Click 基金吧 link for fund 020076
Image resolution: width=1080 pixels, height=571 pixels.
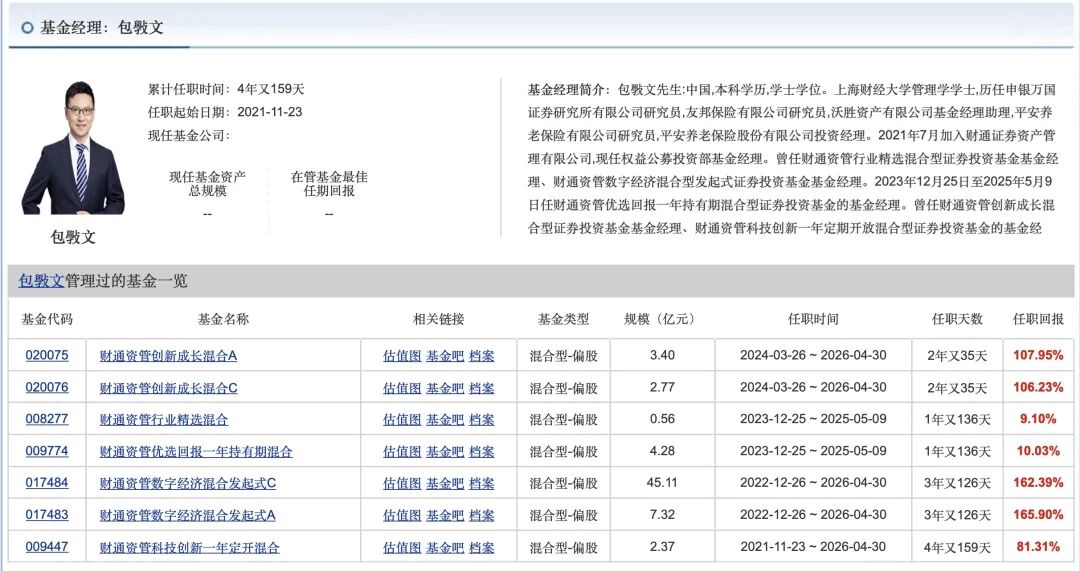coord(445,388)
